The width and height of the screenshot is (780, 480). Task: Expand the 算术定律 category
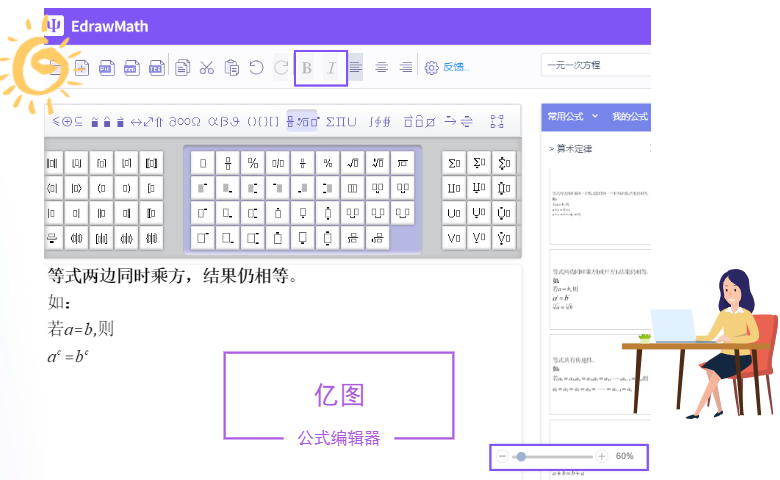571,148
